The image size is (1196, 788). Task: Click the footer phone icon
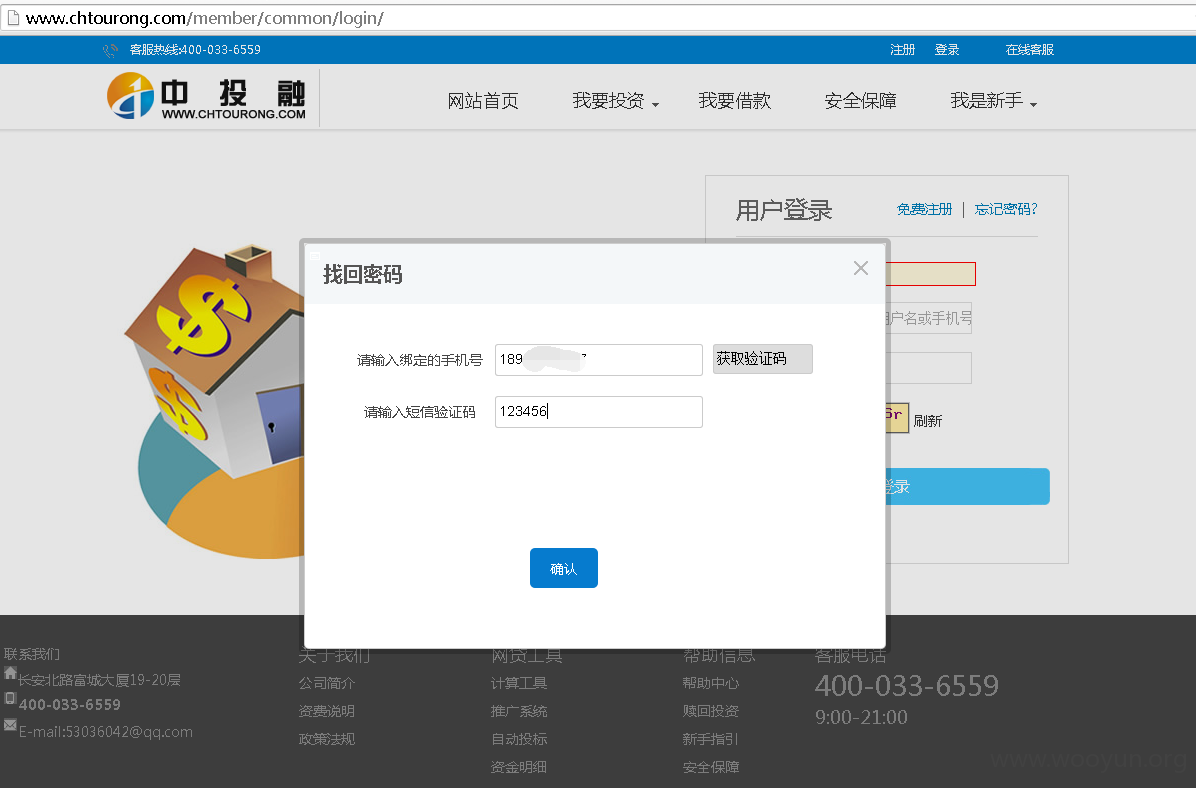[x=10, y=698]
